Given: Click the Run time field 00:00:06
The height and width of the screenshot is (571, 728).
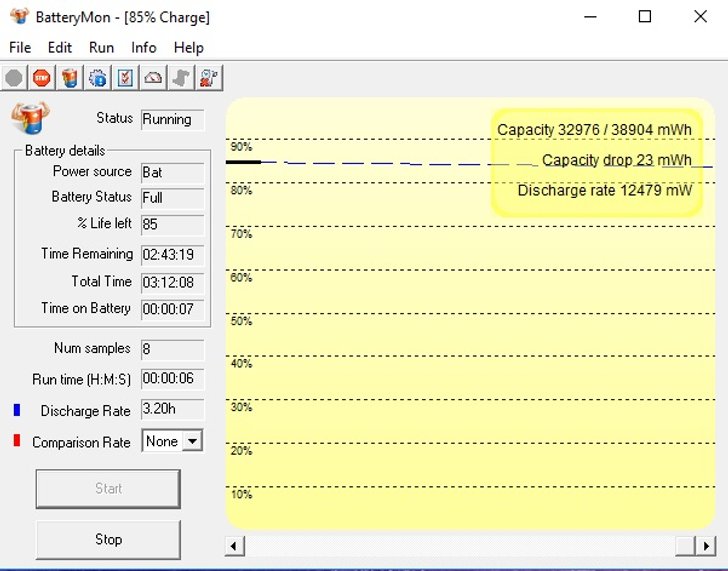Looking at the screenshot, I should [172, 379].
